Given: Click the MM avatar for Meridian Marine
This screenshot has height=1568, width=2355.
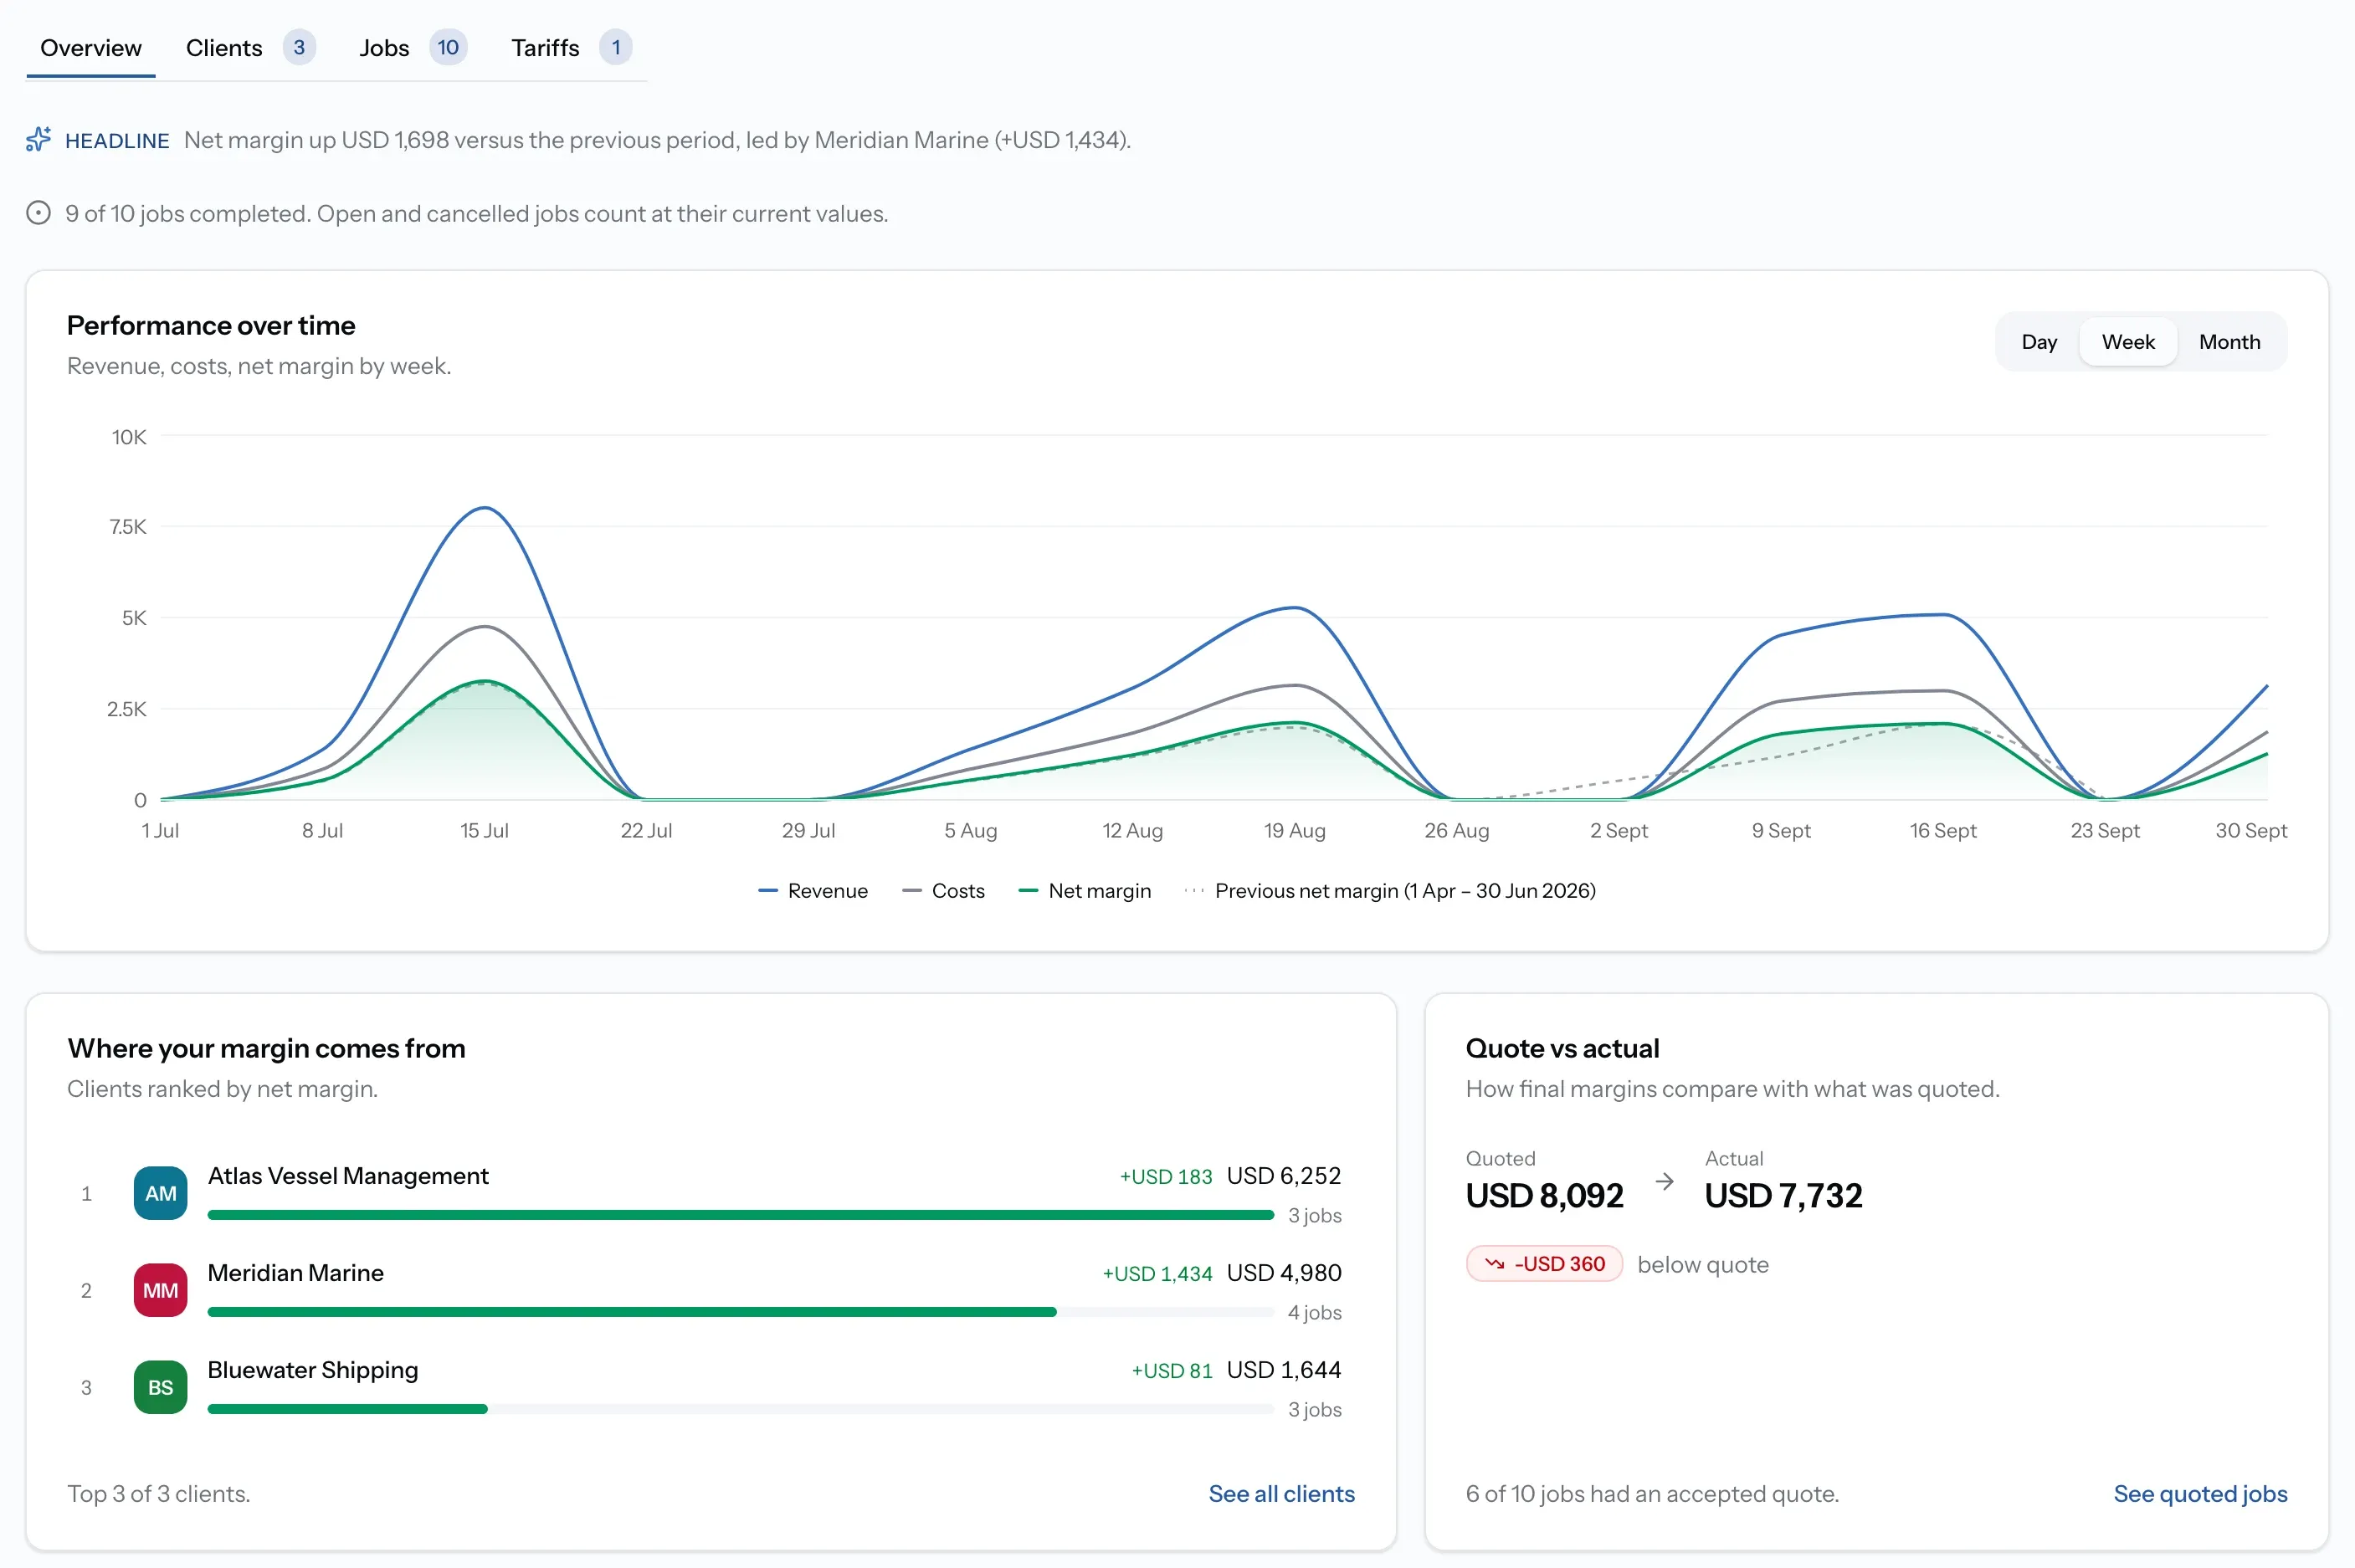Looking at the screenshot, I should coord(160,1290).
